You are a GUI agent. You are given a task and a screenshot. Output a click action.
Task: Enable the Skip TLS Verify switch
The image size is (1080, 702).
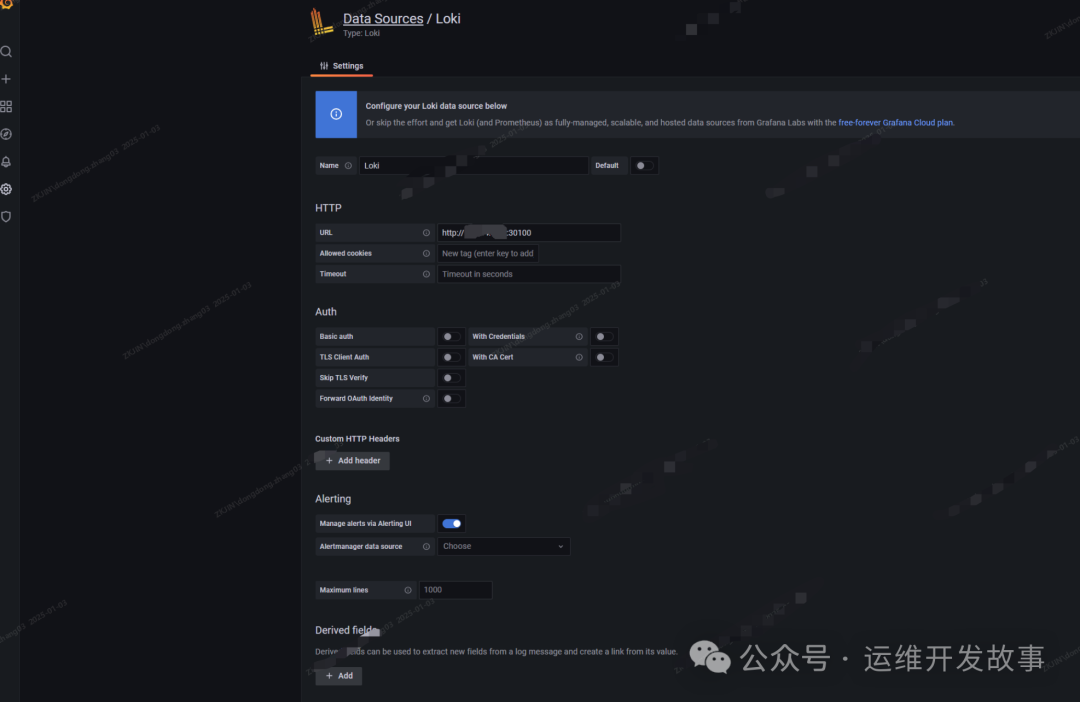pyautogui.click(x=451, y=378)
